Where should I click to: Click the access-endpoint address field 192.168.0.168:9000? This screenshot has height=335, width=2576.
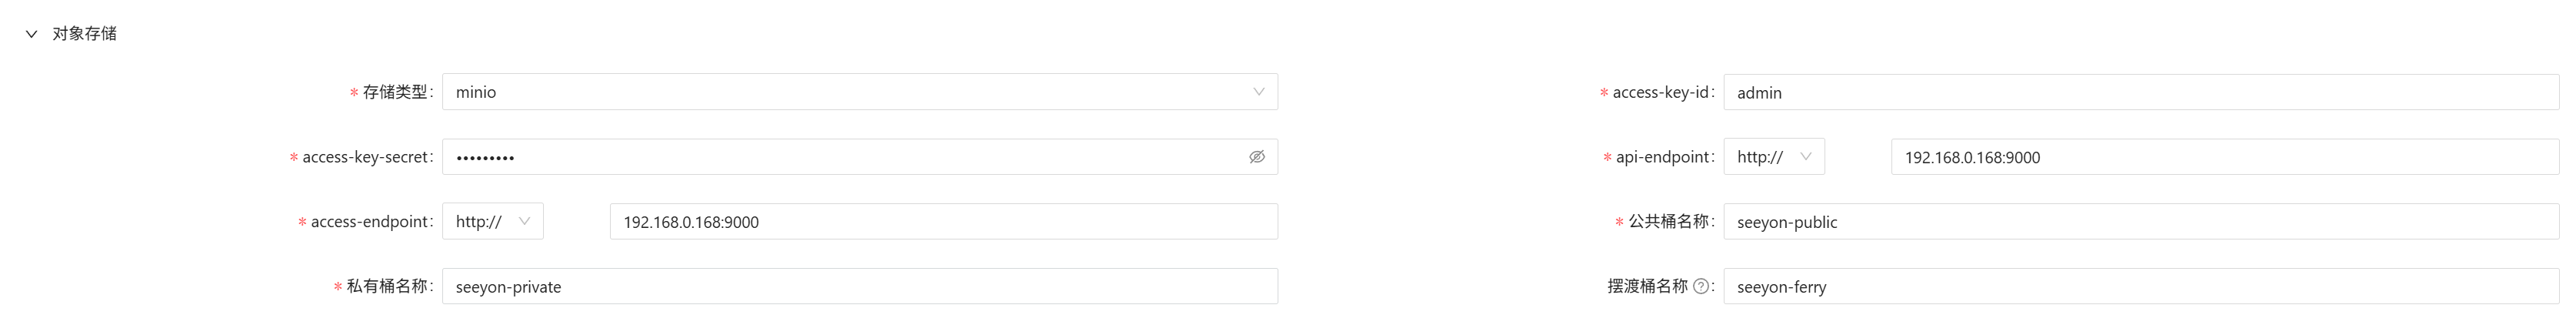[x=944, y=222]
